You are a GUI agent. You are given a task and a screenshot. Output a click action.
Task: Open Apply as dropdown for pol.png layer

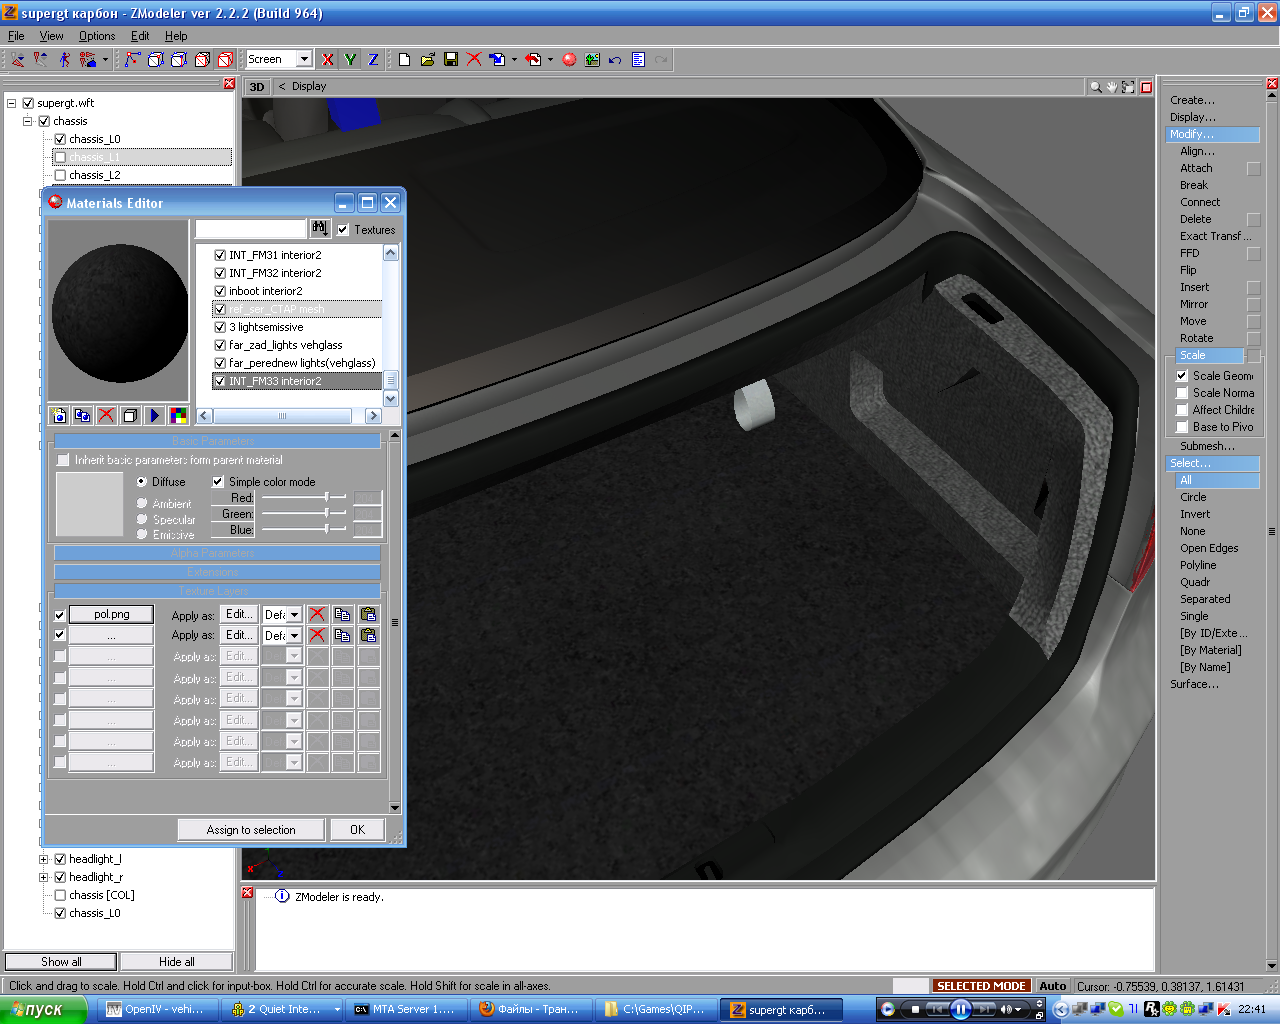[294, 615]
